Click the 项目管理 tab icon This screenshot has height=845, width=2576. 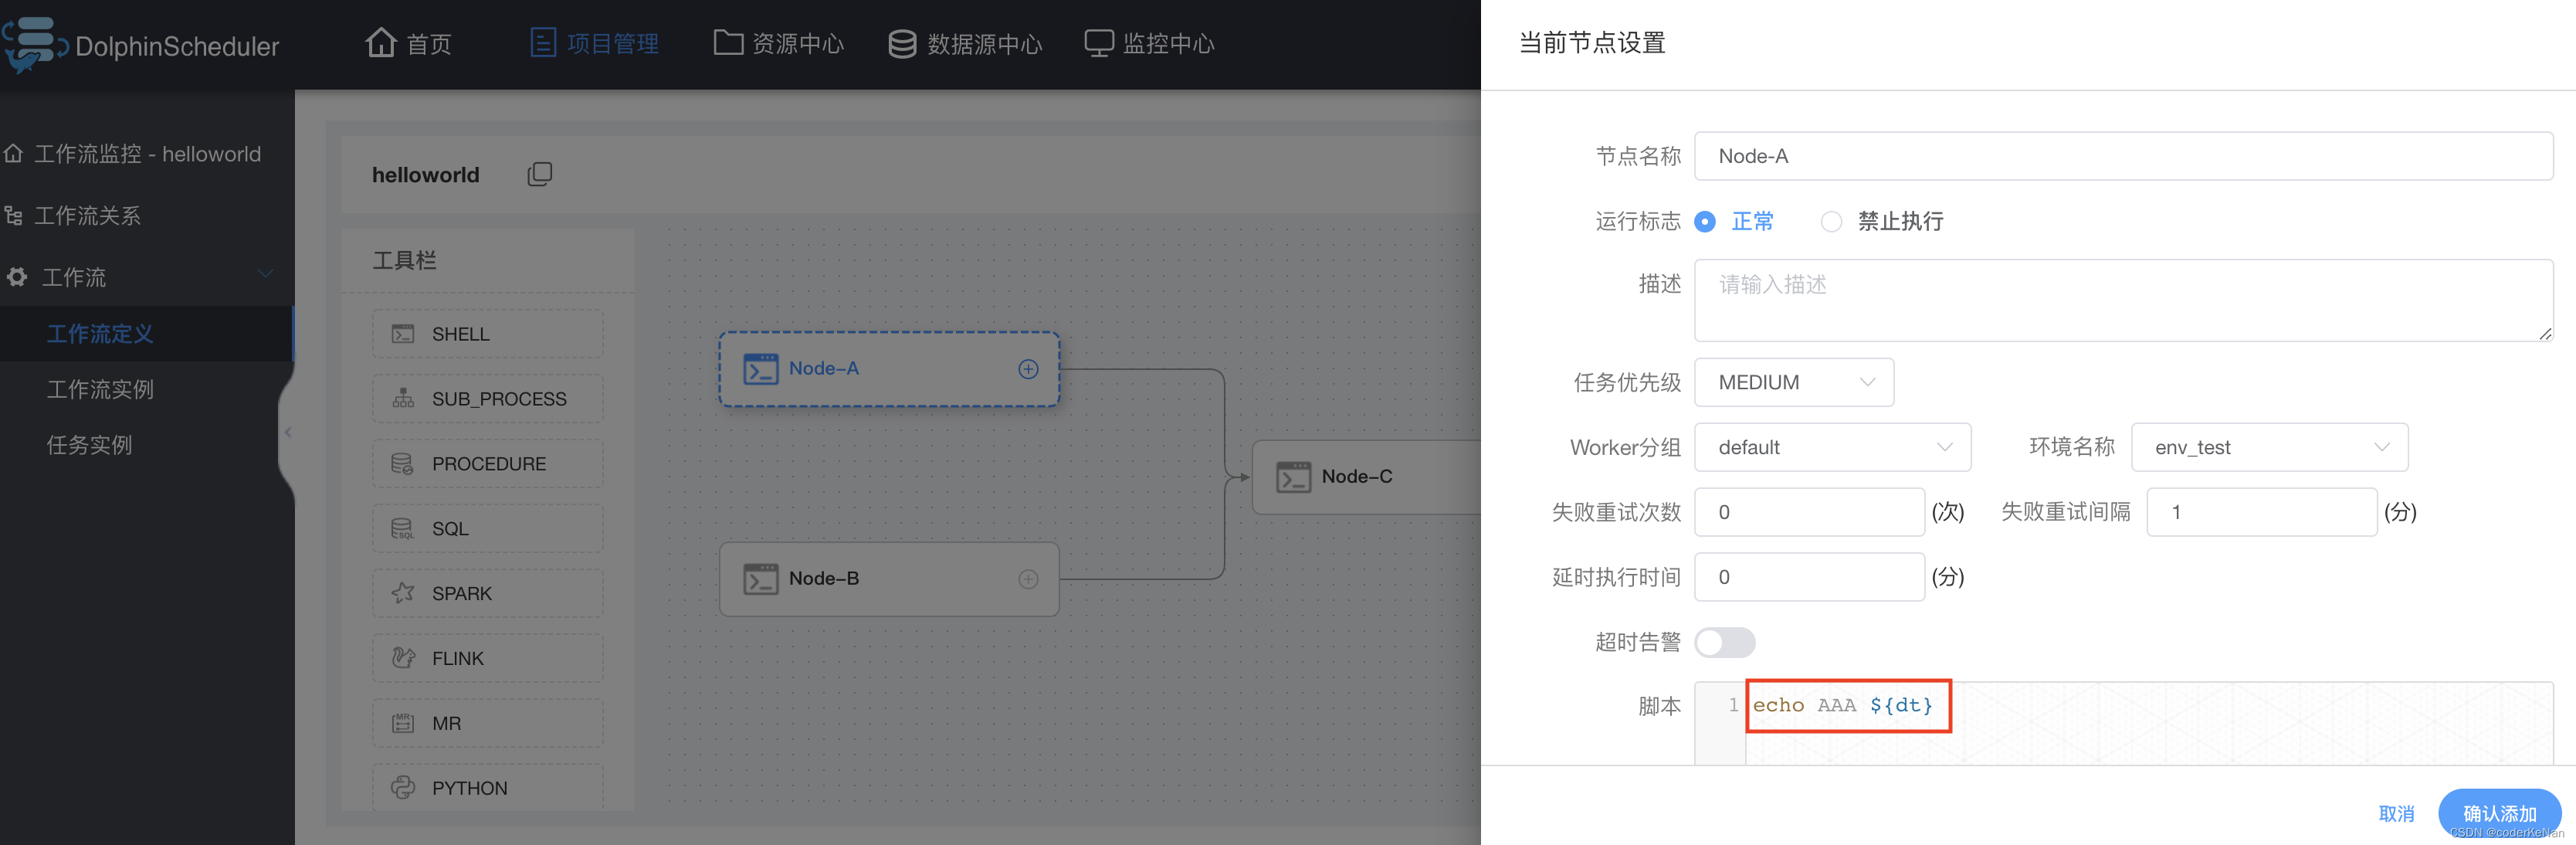click(543, 43)
